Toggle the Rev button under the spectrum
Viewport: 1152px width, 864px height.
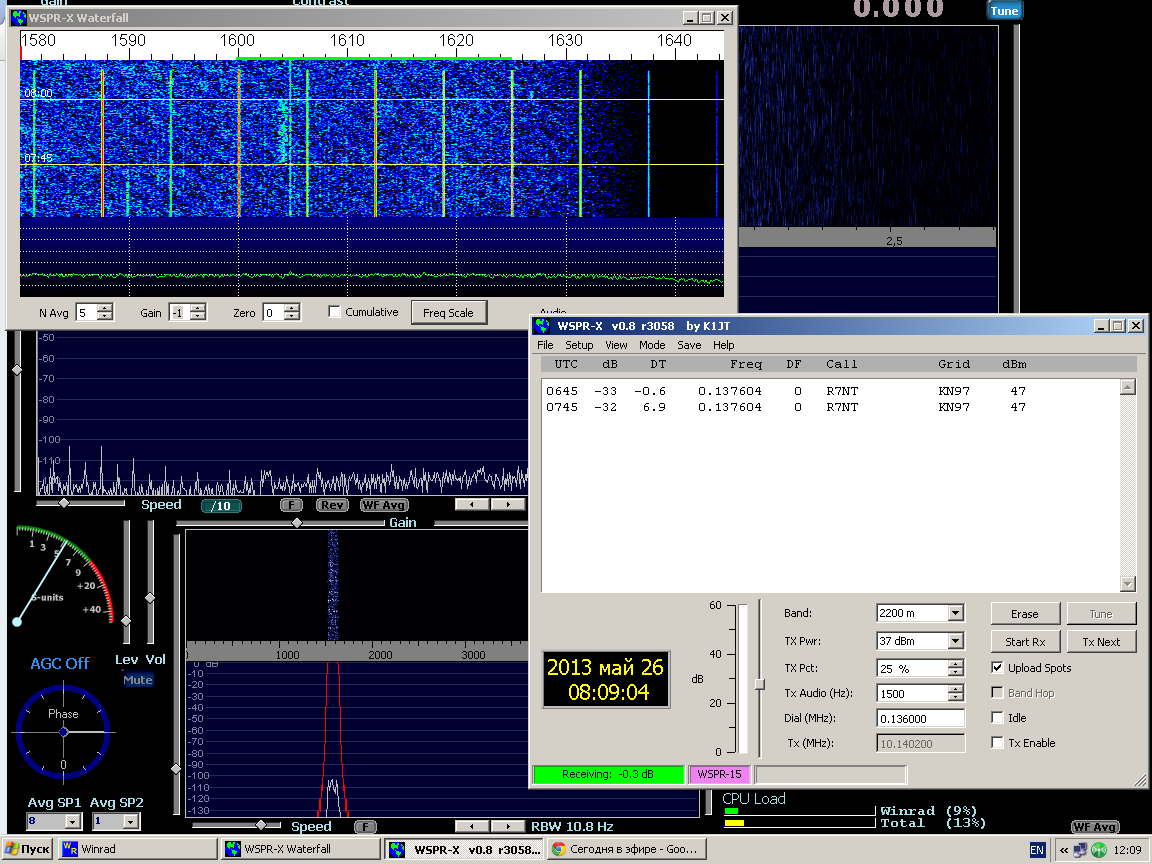(x=332, y=505)
